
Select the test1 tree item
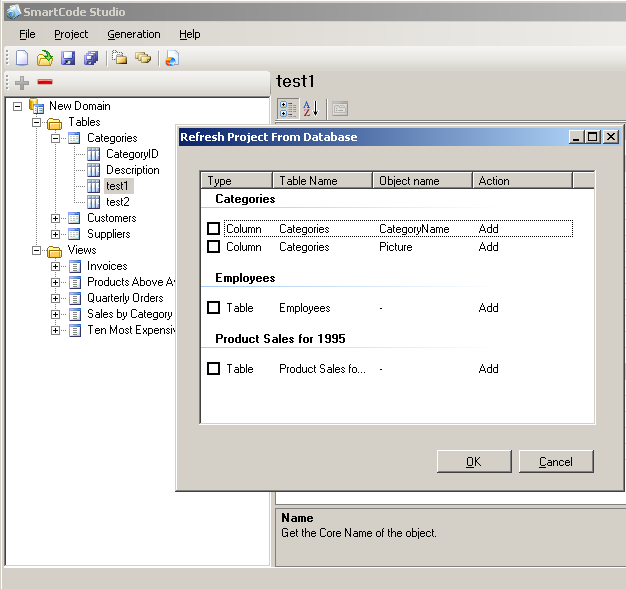(x=118, y=186)
